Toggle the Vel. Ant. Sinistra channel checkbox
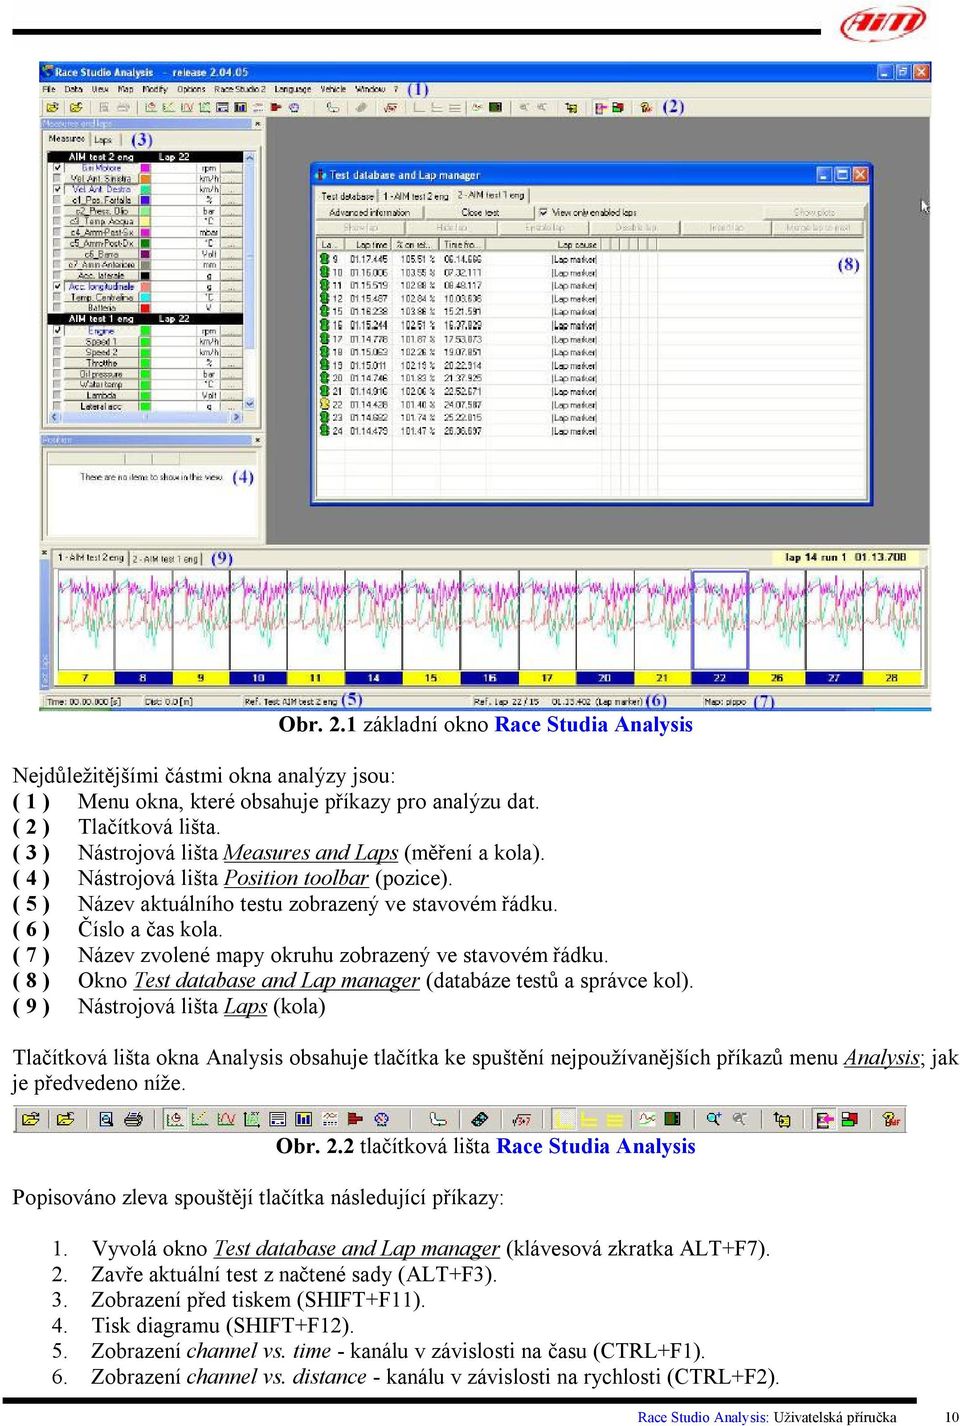Screen dimensions: 960x1426 [x=57, y=178]
